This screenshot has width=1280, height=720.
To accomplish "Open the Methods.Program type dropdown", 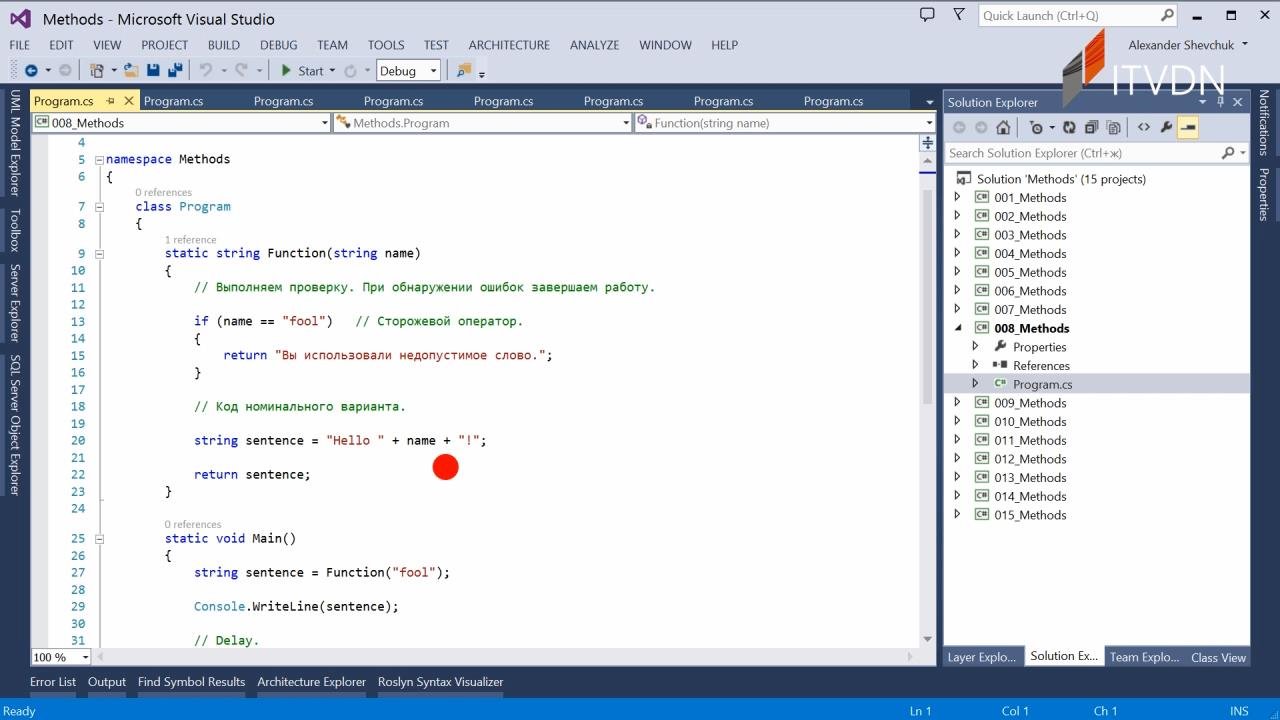I will [x=626, y=123].
